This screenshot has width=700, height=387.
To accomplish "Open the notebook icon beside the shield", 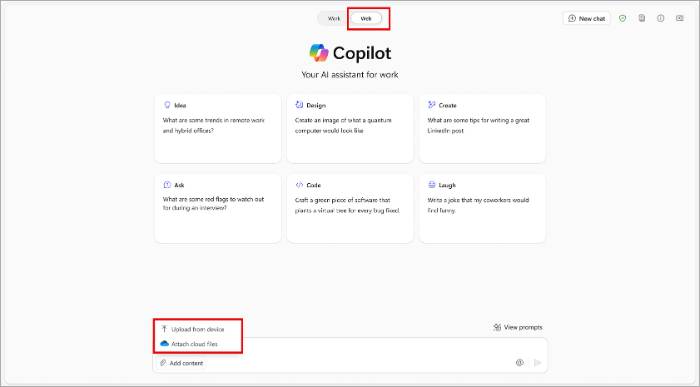I will pyautogui.click(x=642, y=18).
